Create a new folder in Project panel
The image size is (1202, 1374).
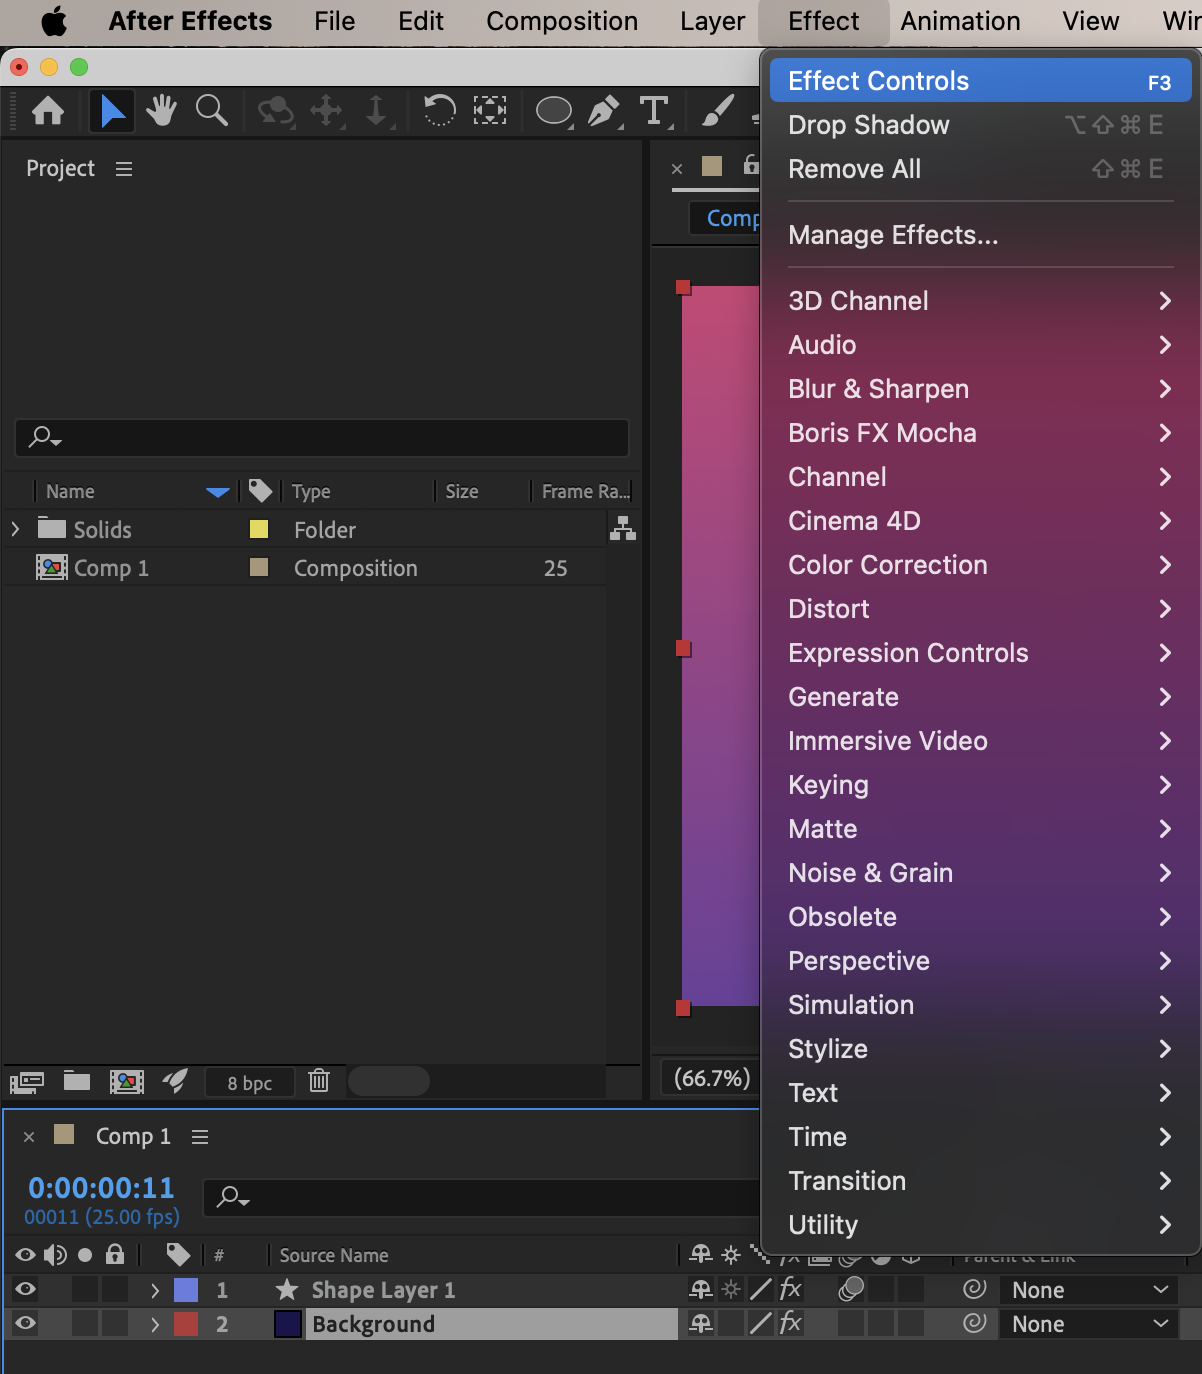coord(77,1081)
